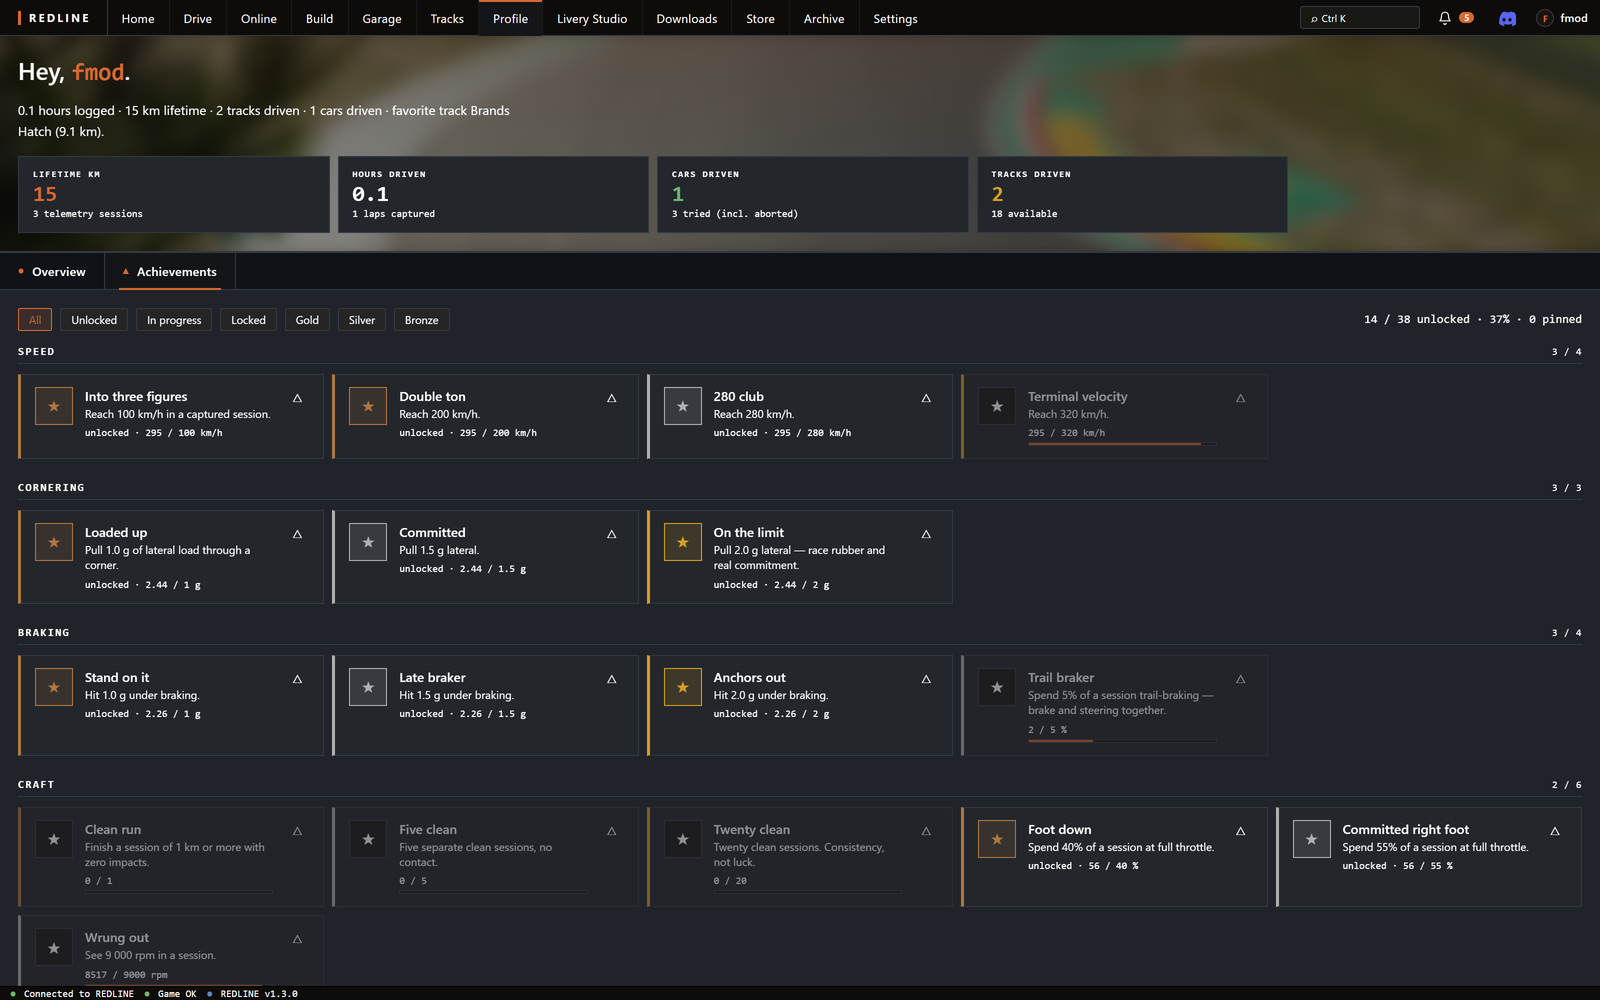
Task: Select the Achievements tab
Action: 169,272
